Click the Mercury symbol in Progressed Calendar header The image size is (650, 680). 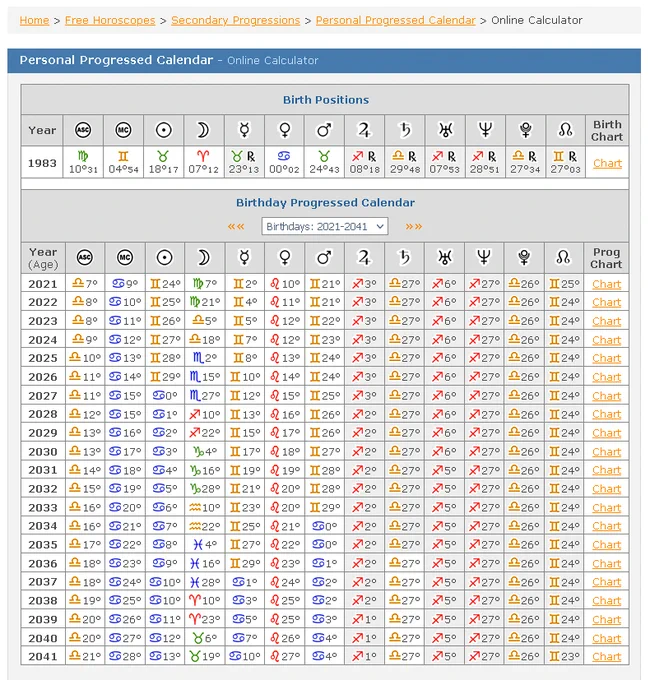point(245,258)
